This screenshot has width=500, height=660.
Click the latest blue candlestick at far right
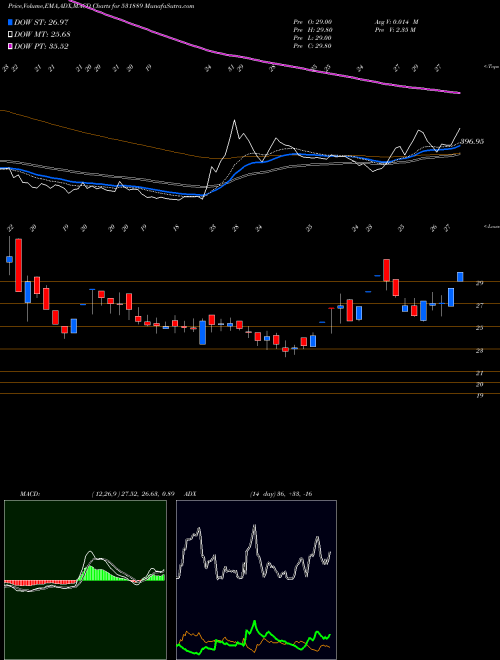tap(460, 277)
